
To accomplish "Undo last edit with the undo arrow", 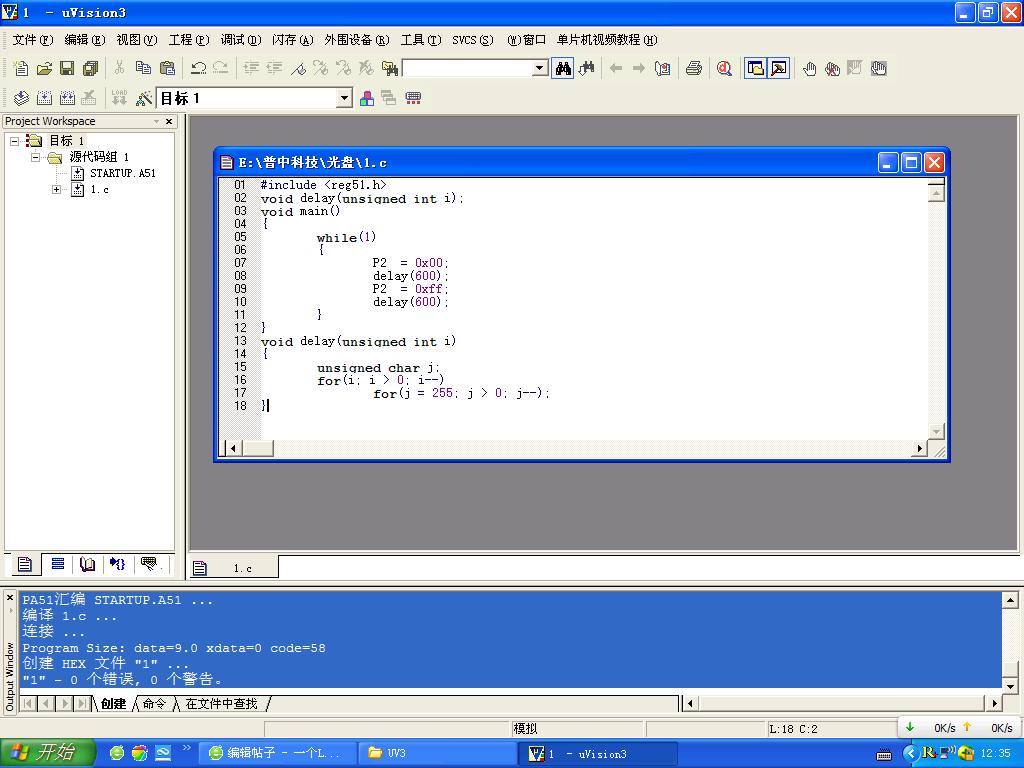I will (x=198, y=68).
